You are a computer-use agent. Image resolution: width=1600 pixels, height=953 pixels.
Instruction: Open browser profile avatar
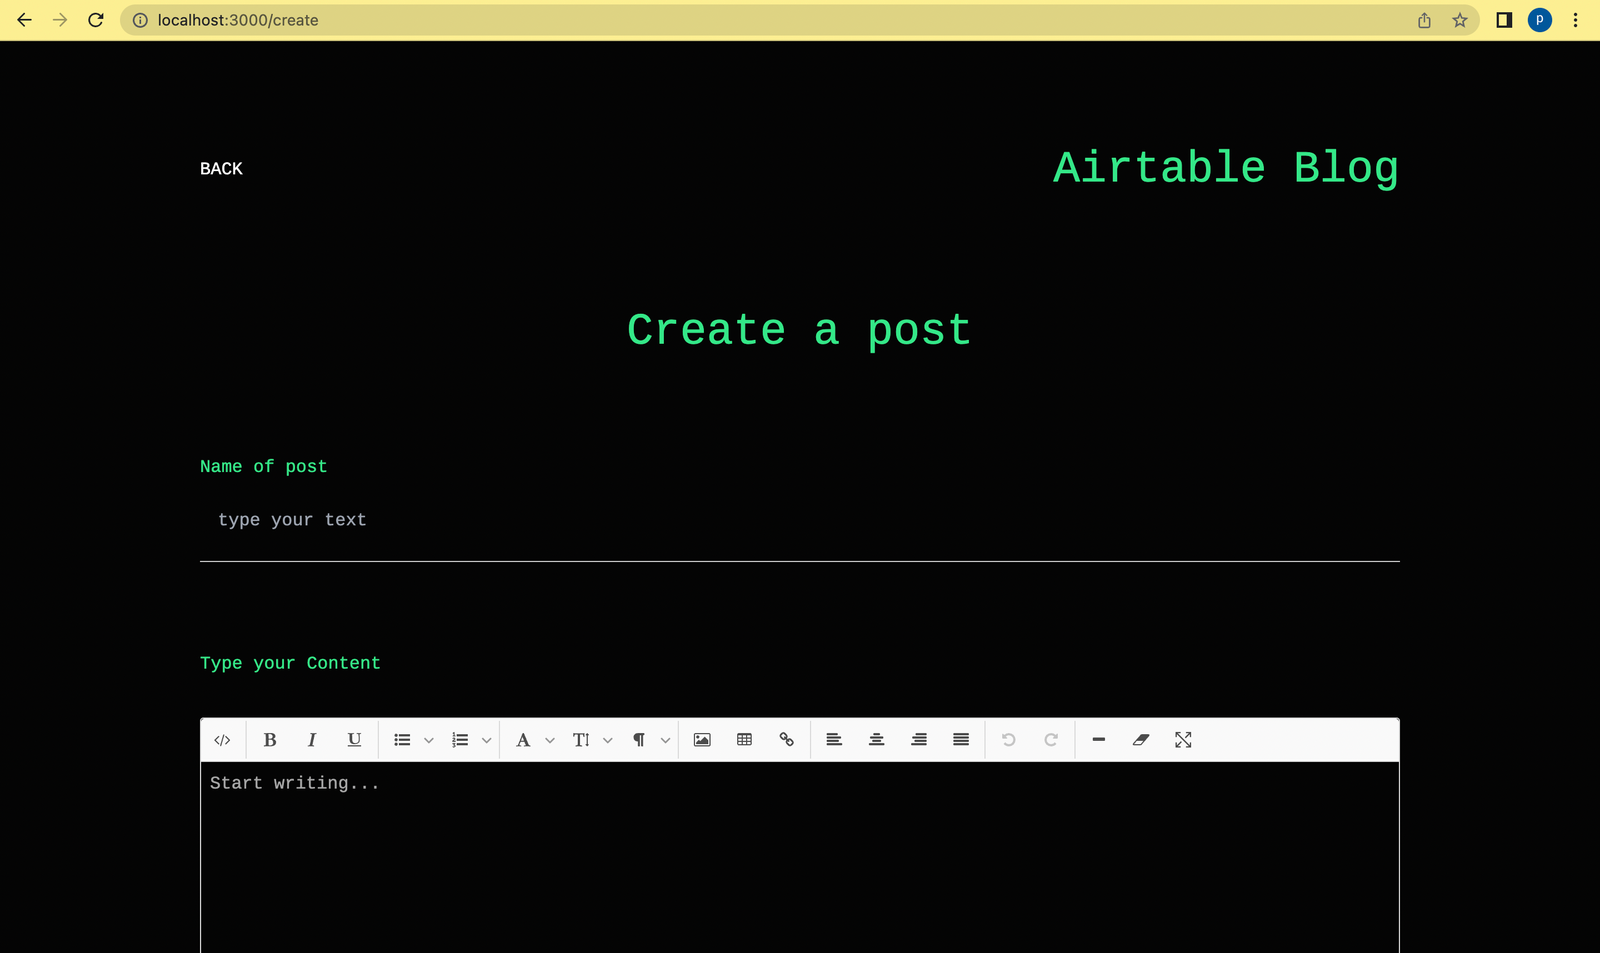(x=1540, y=20)
